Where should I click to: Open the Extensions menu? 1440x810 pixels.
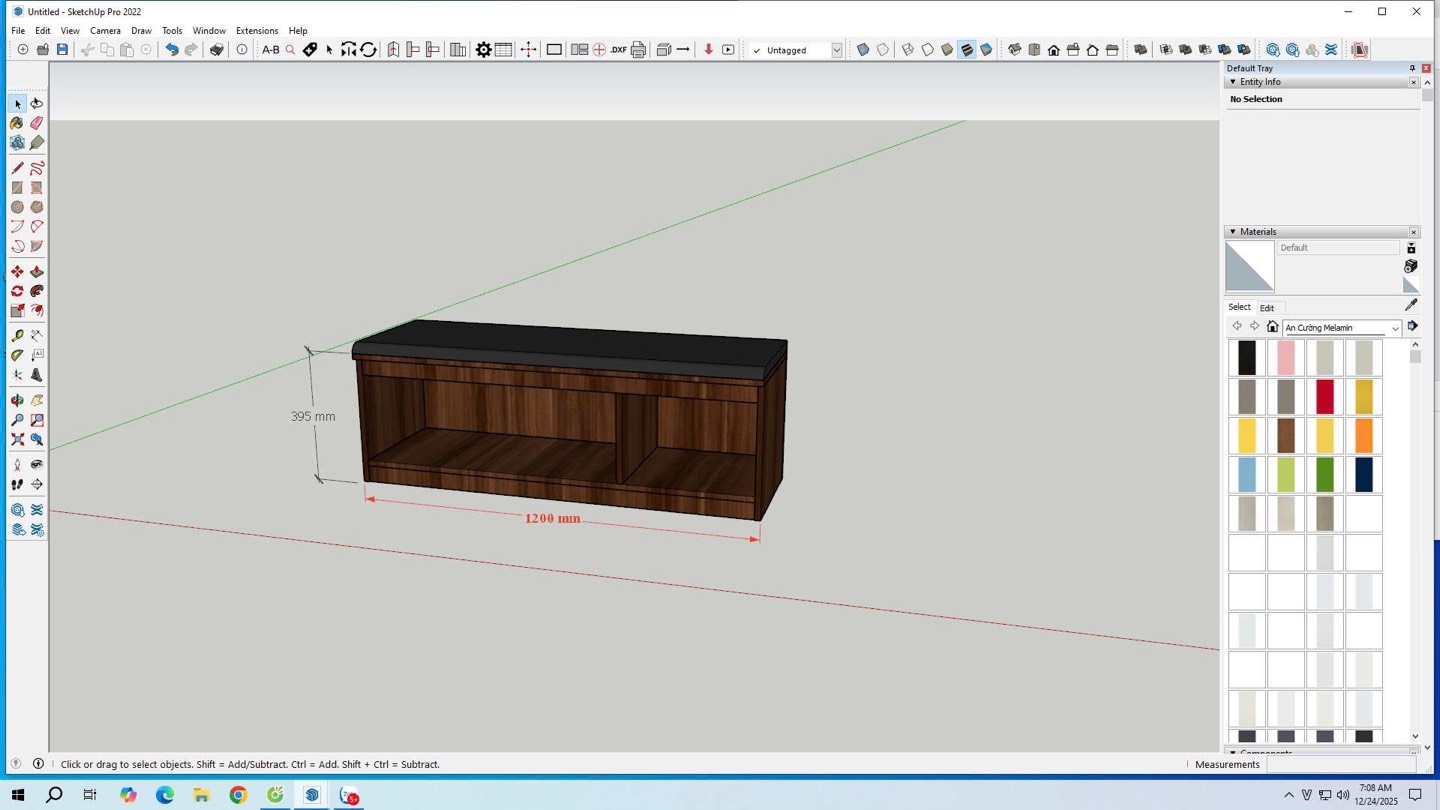pyautogui.click(x=257, y=31)
